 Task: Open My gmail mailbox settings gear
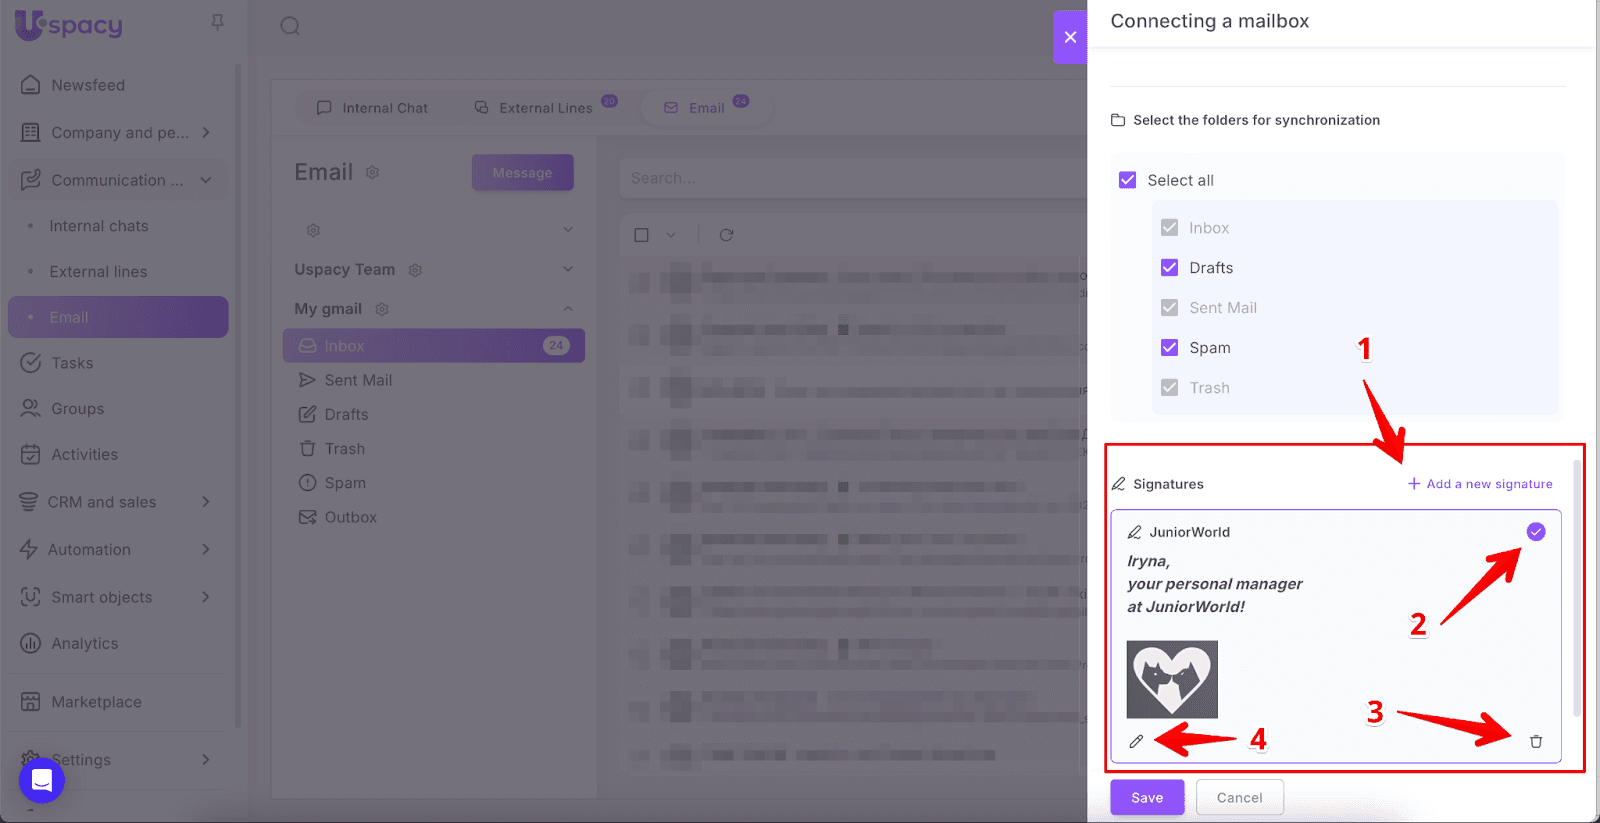pos(381,309)
